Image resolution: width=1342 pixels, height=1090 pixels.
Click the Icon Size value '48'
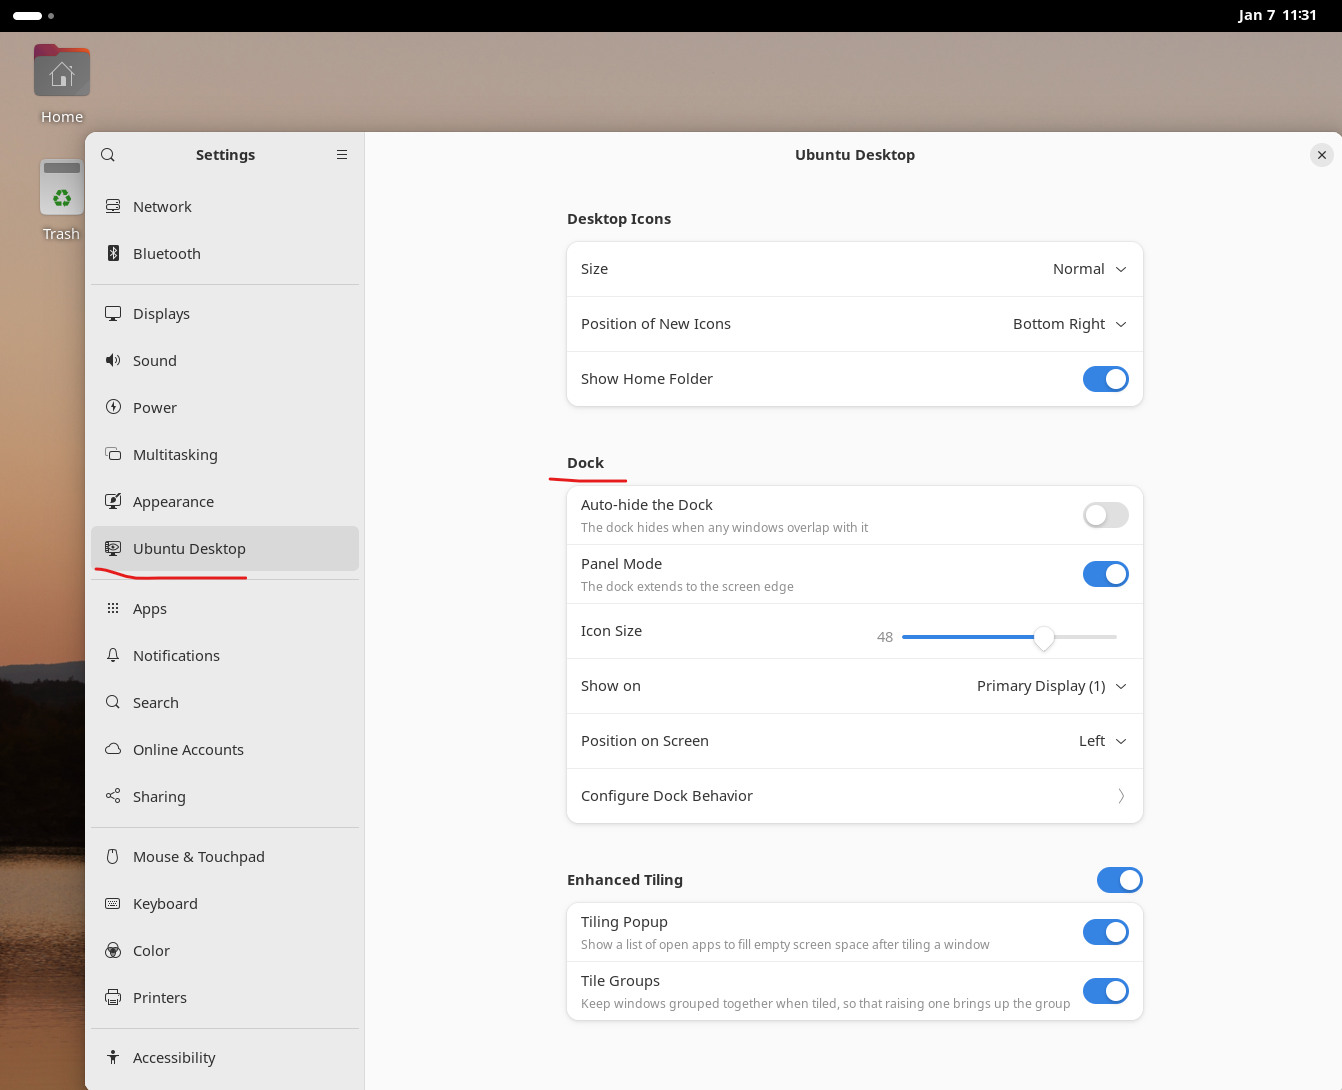[x=885, y=637]
